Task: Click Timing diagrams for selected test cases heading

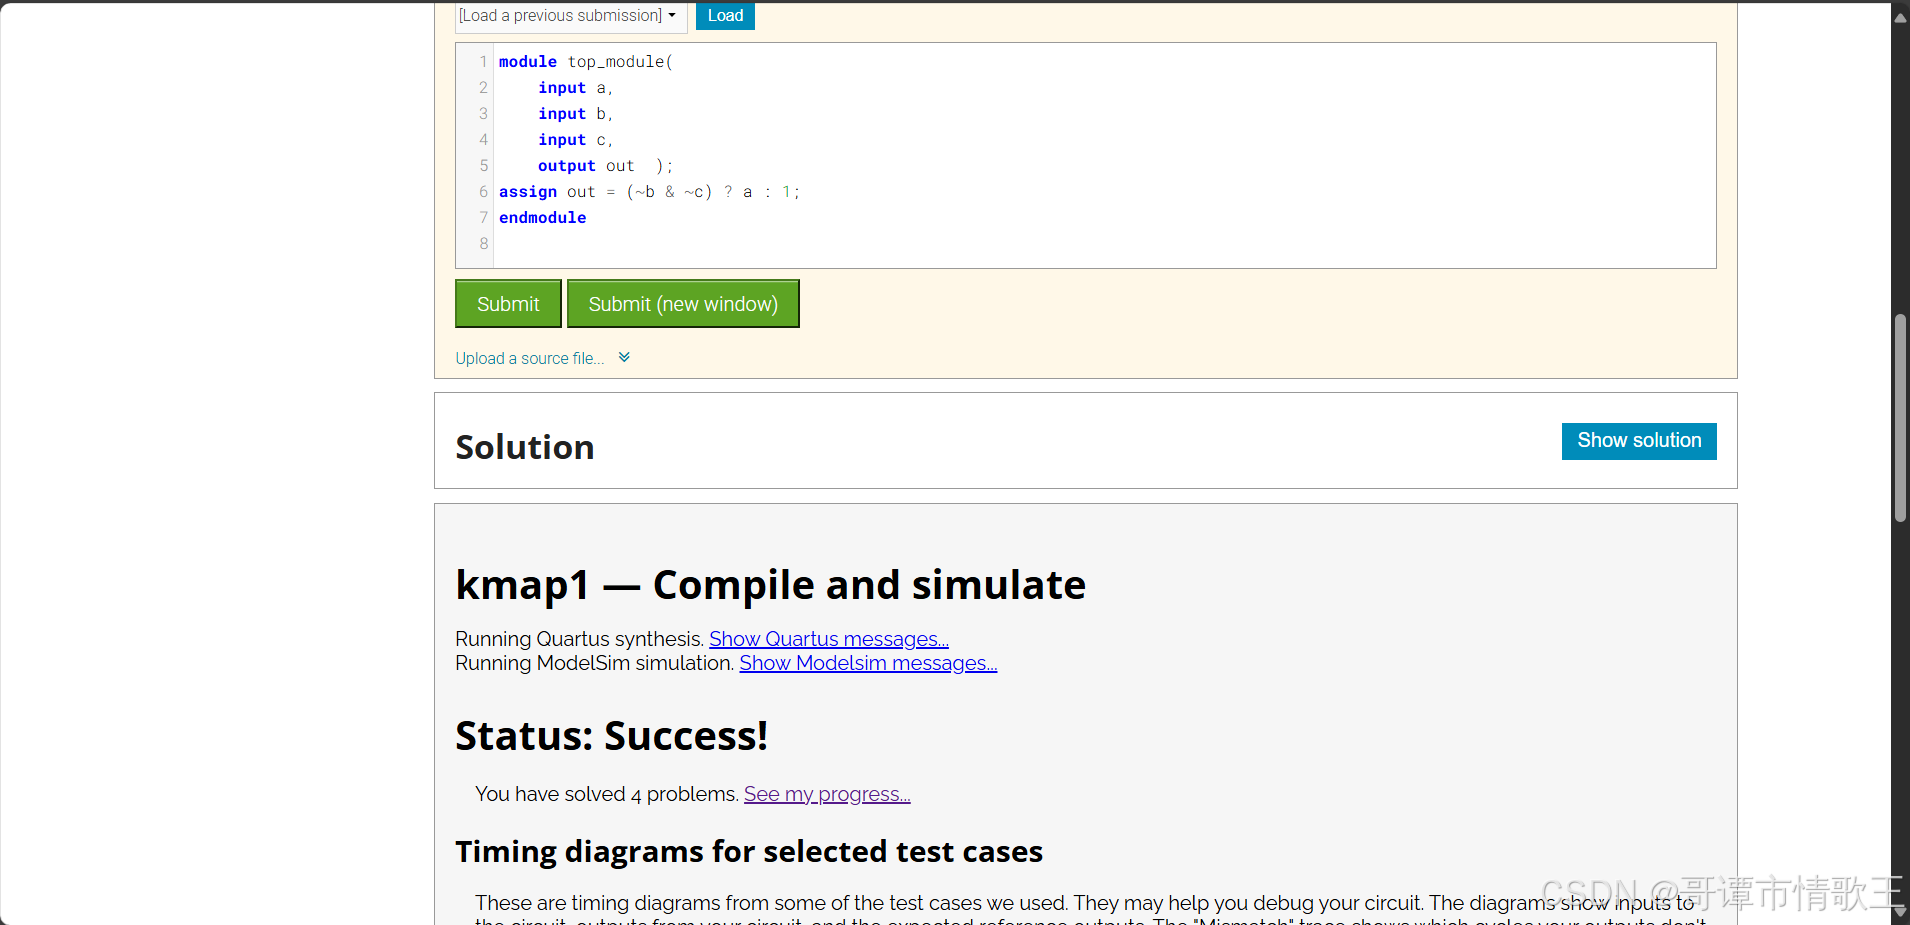Action: coord(749,851)
